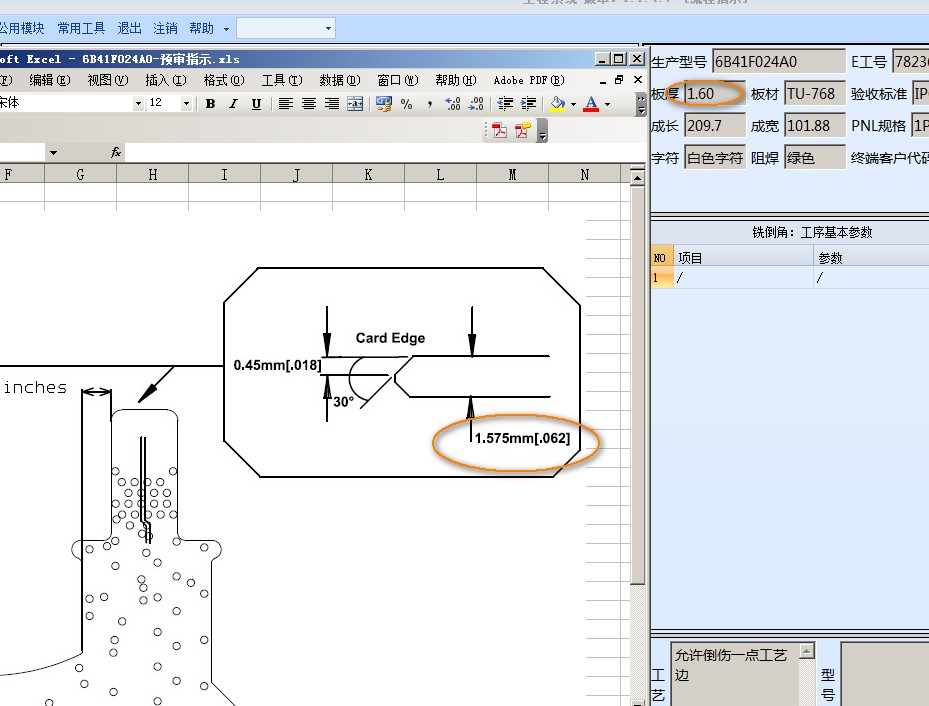Click the 参数 column header

coord(871,258)
